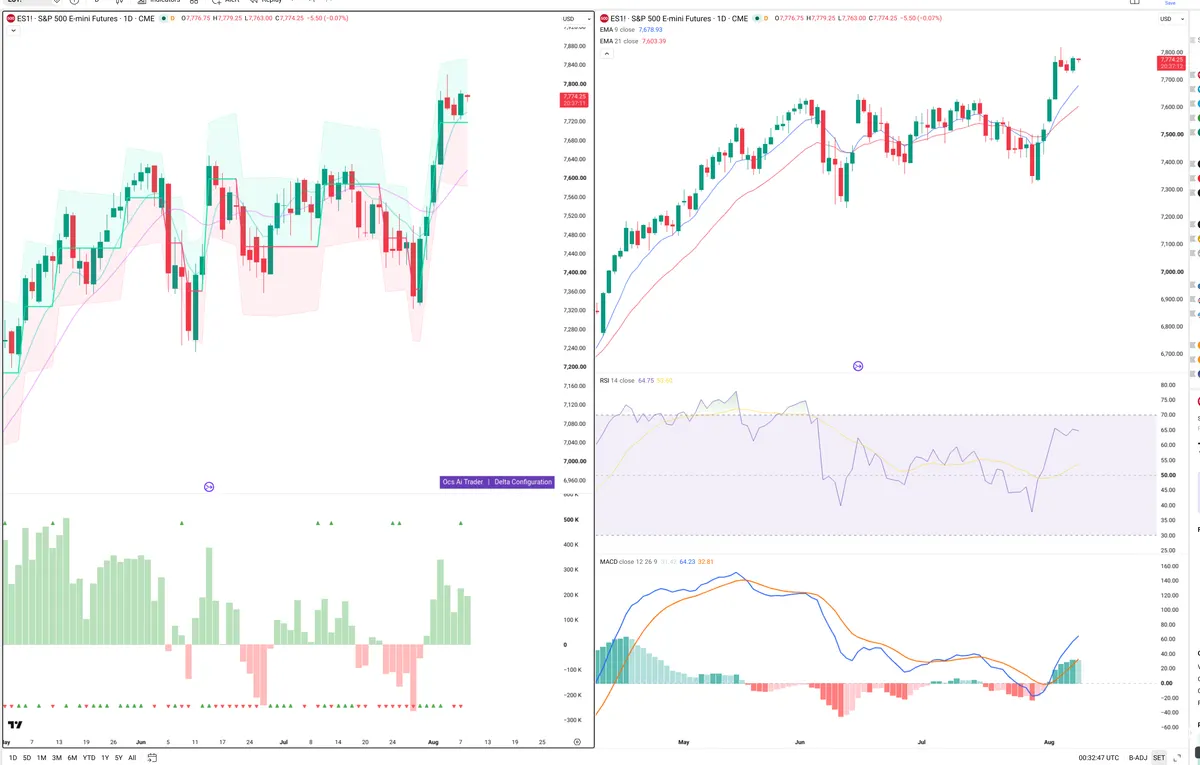Click purple contract marker on right chart

(x=858, y=367)
